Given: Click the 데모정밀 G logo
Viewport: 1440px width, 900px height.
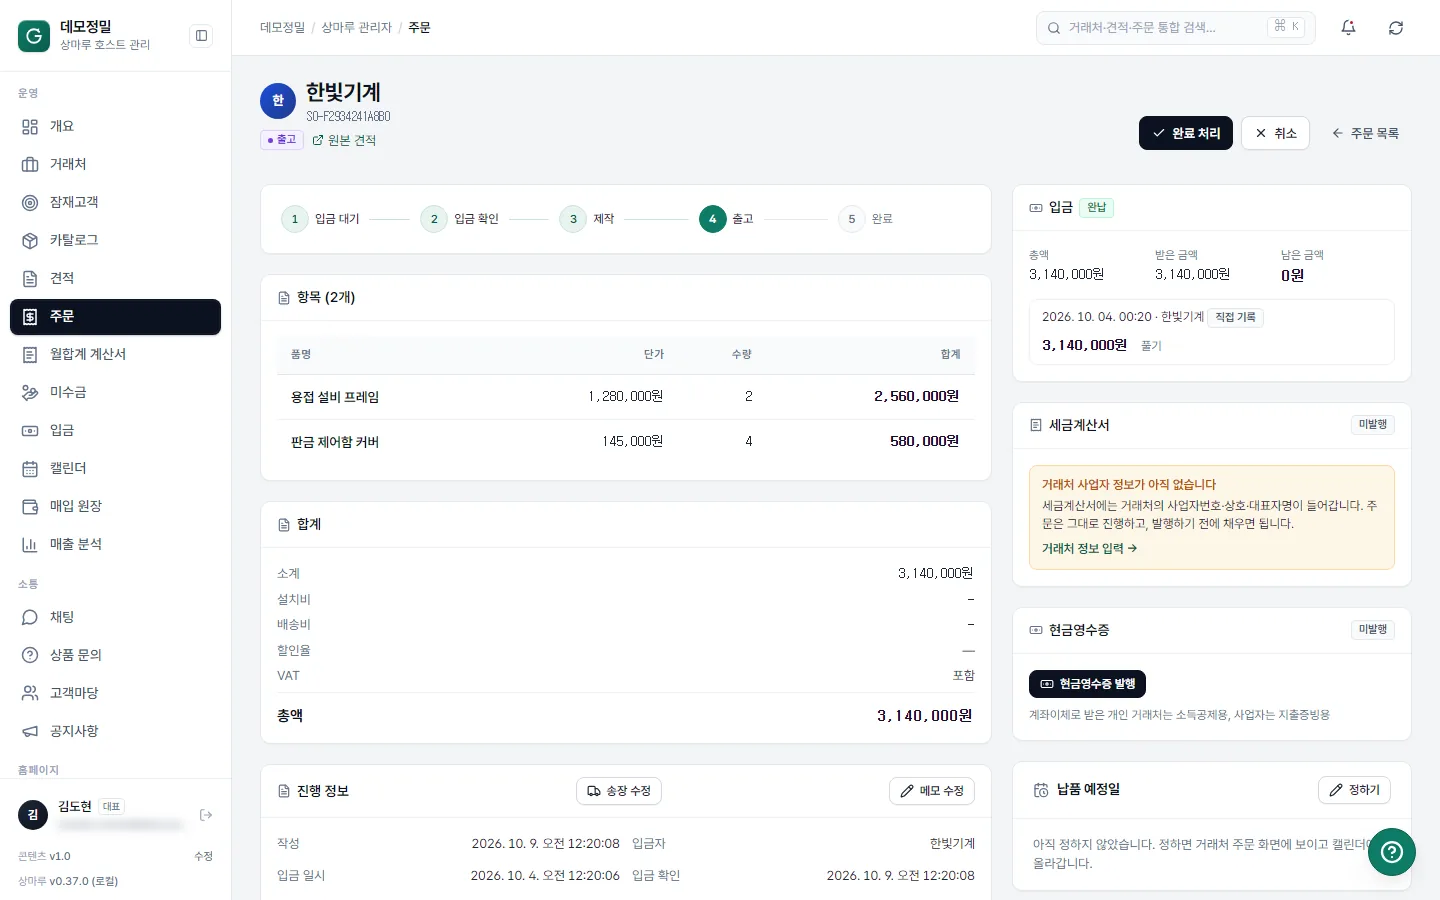Looking at the screenshot, I should point(34,36).
